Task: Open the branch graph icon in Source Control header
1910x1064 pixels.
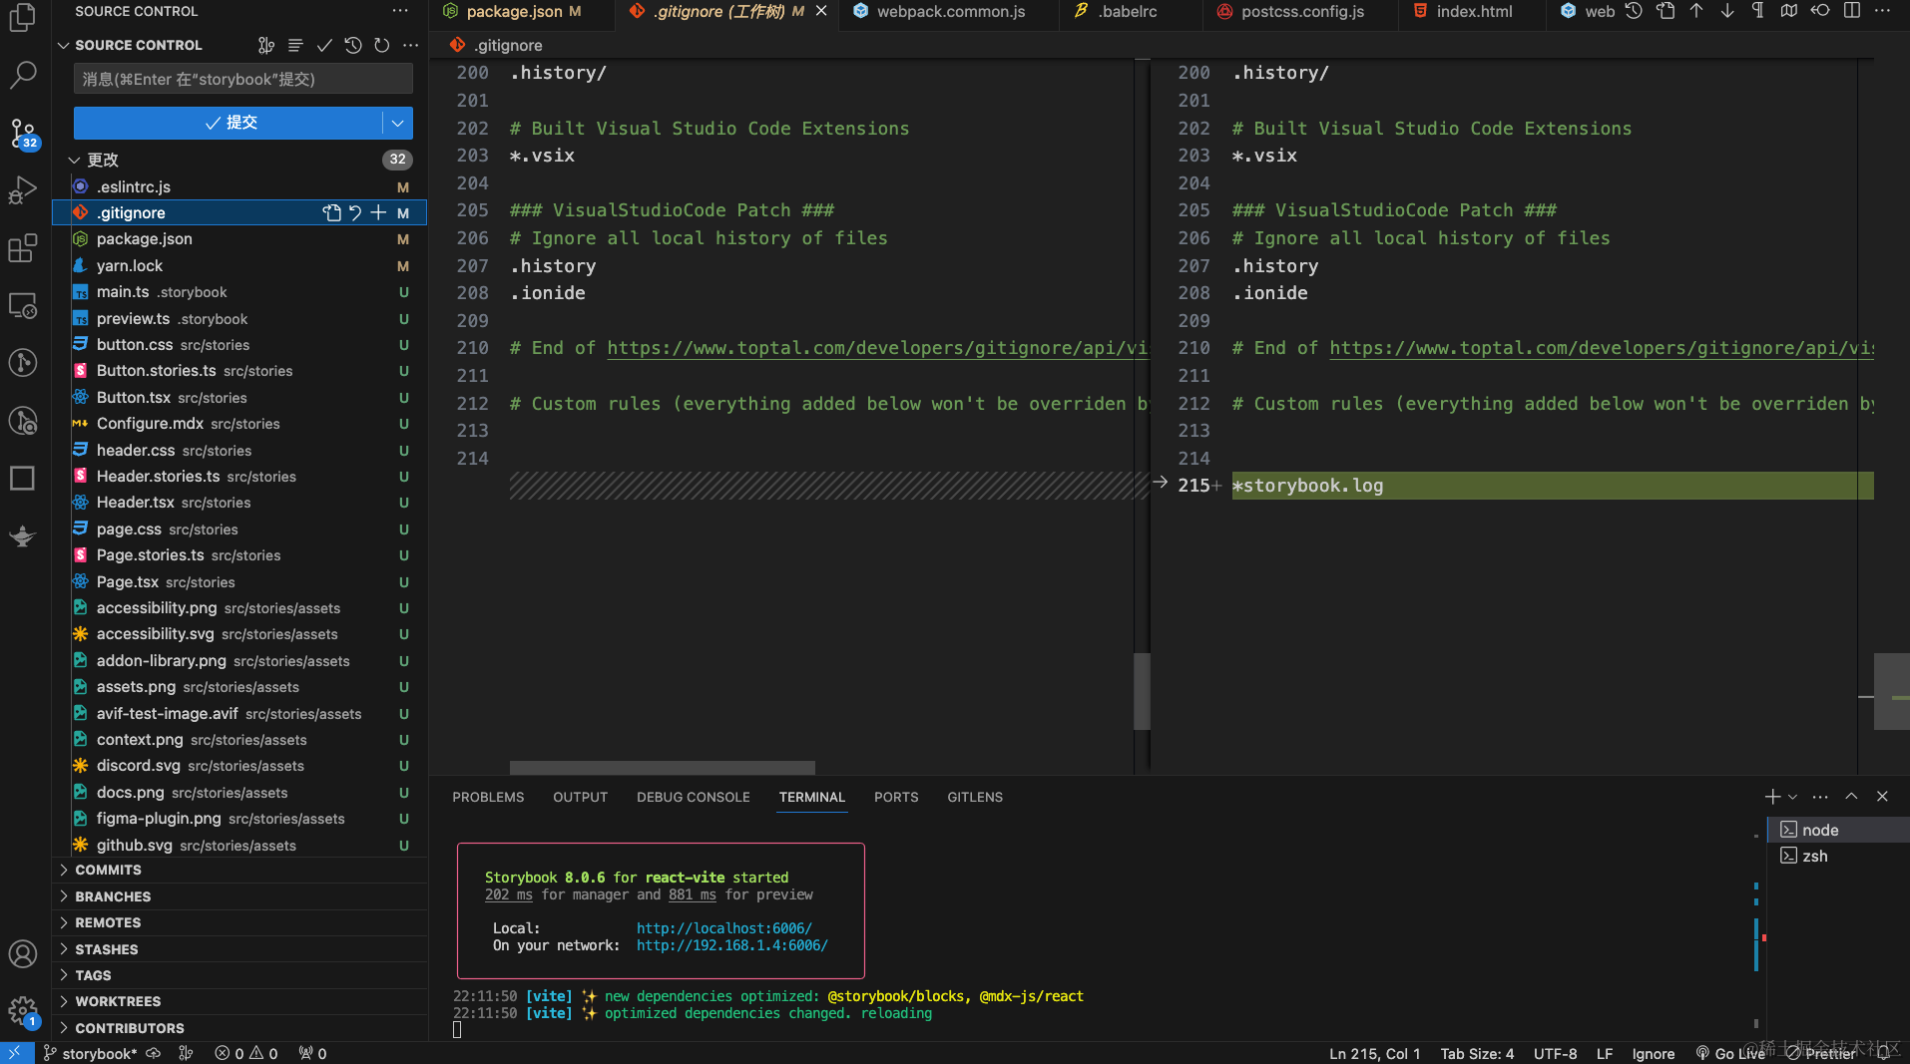Action: 266,45
